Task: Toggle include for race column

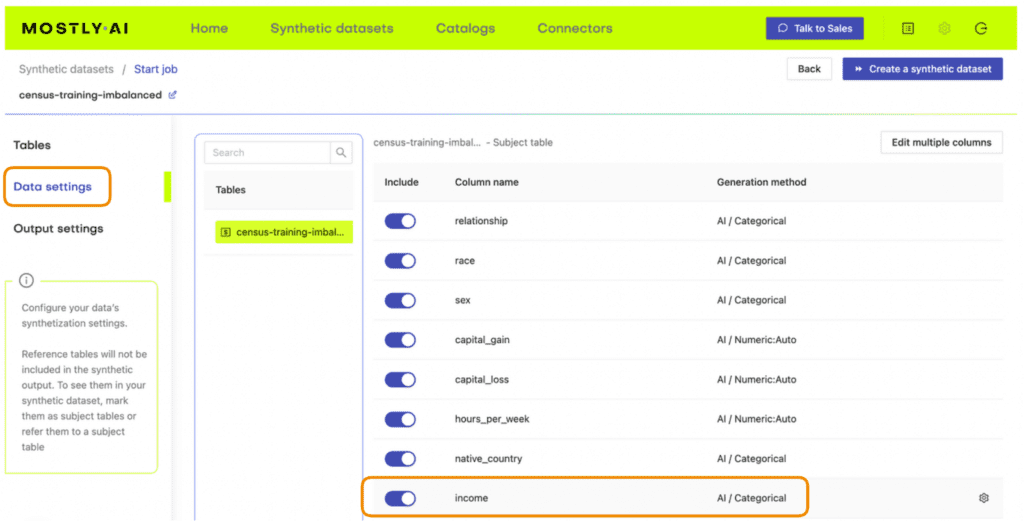Action: (400, 261)
